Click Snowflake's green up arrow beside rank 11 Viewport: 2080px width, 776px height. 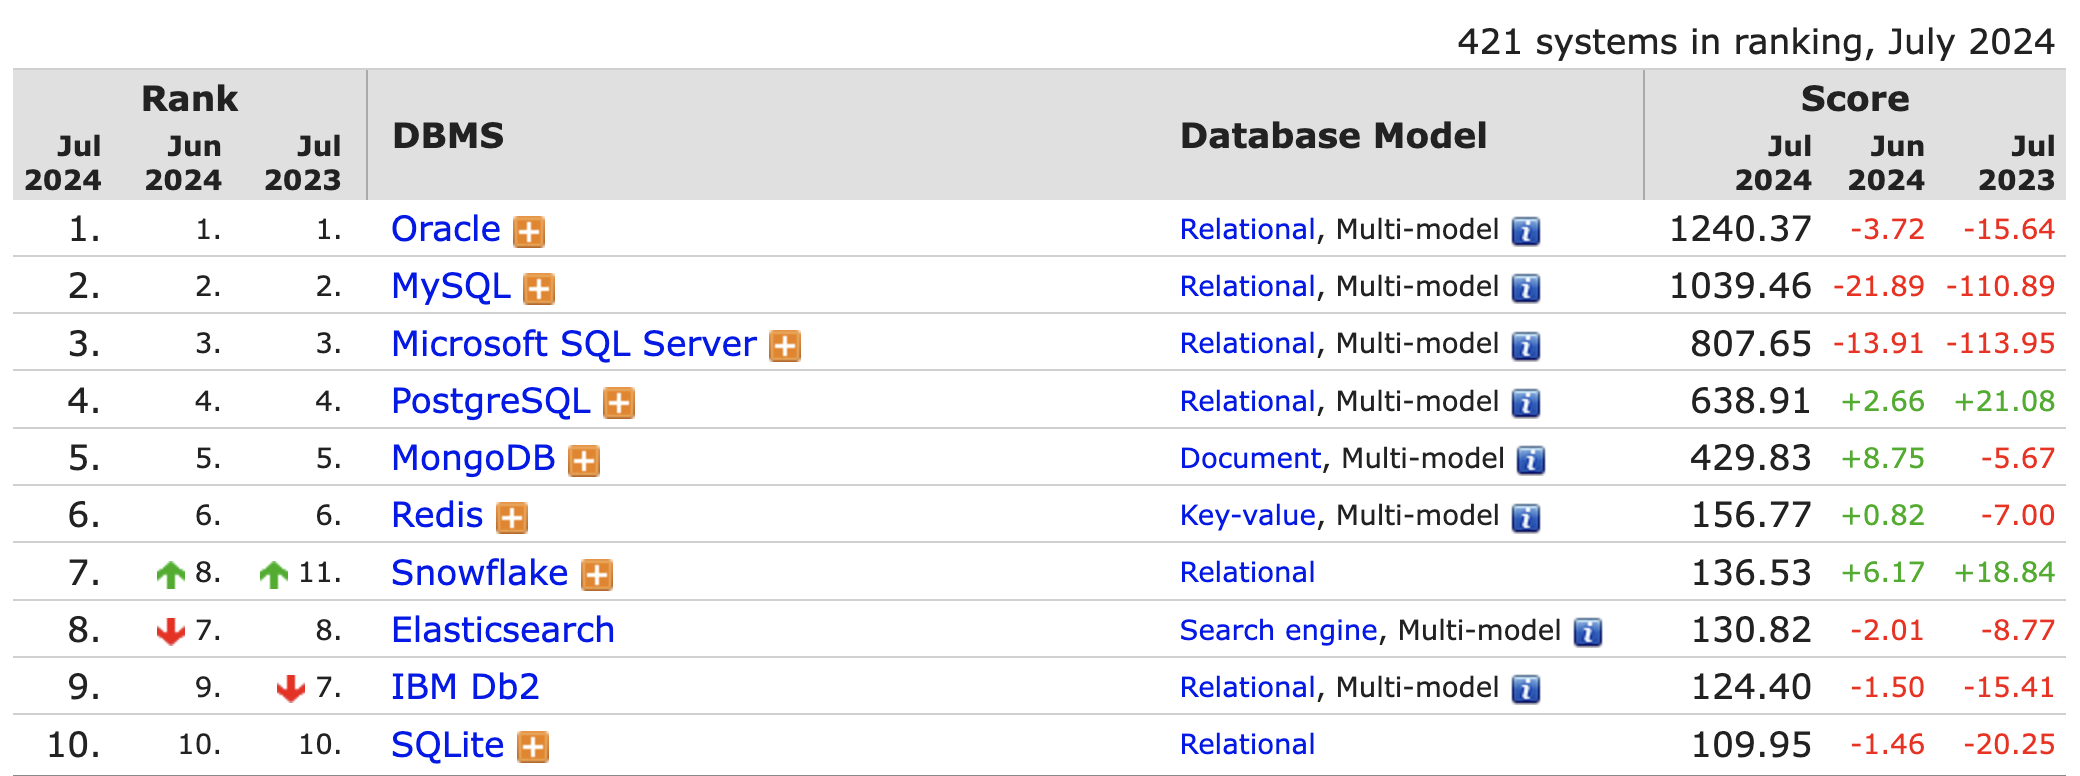click(x=273, y=574)
